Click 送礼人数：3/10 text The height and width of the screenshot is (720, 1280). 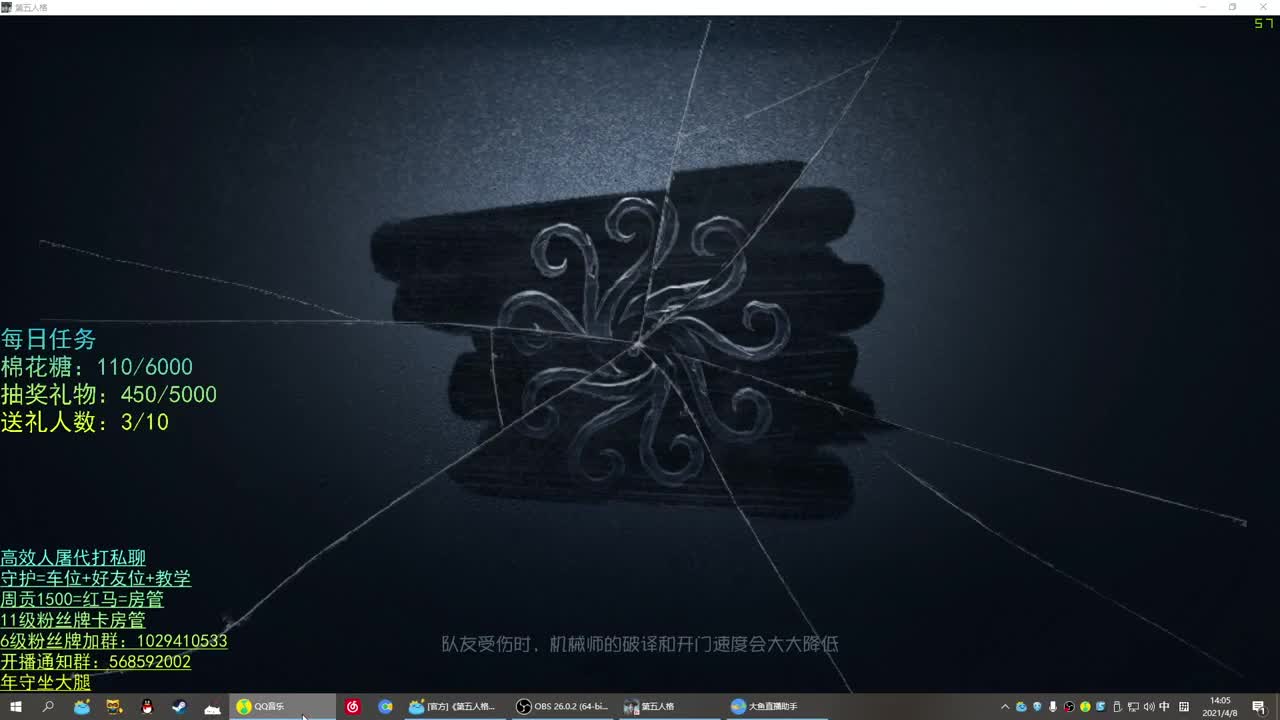point(85,422)
